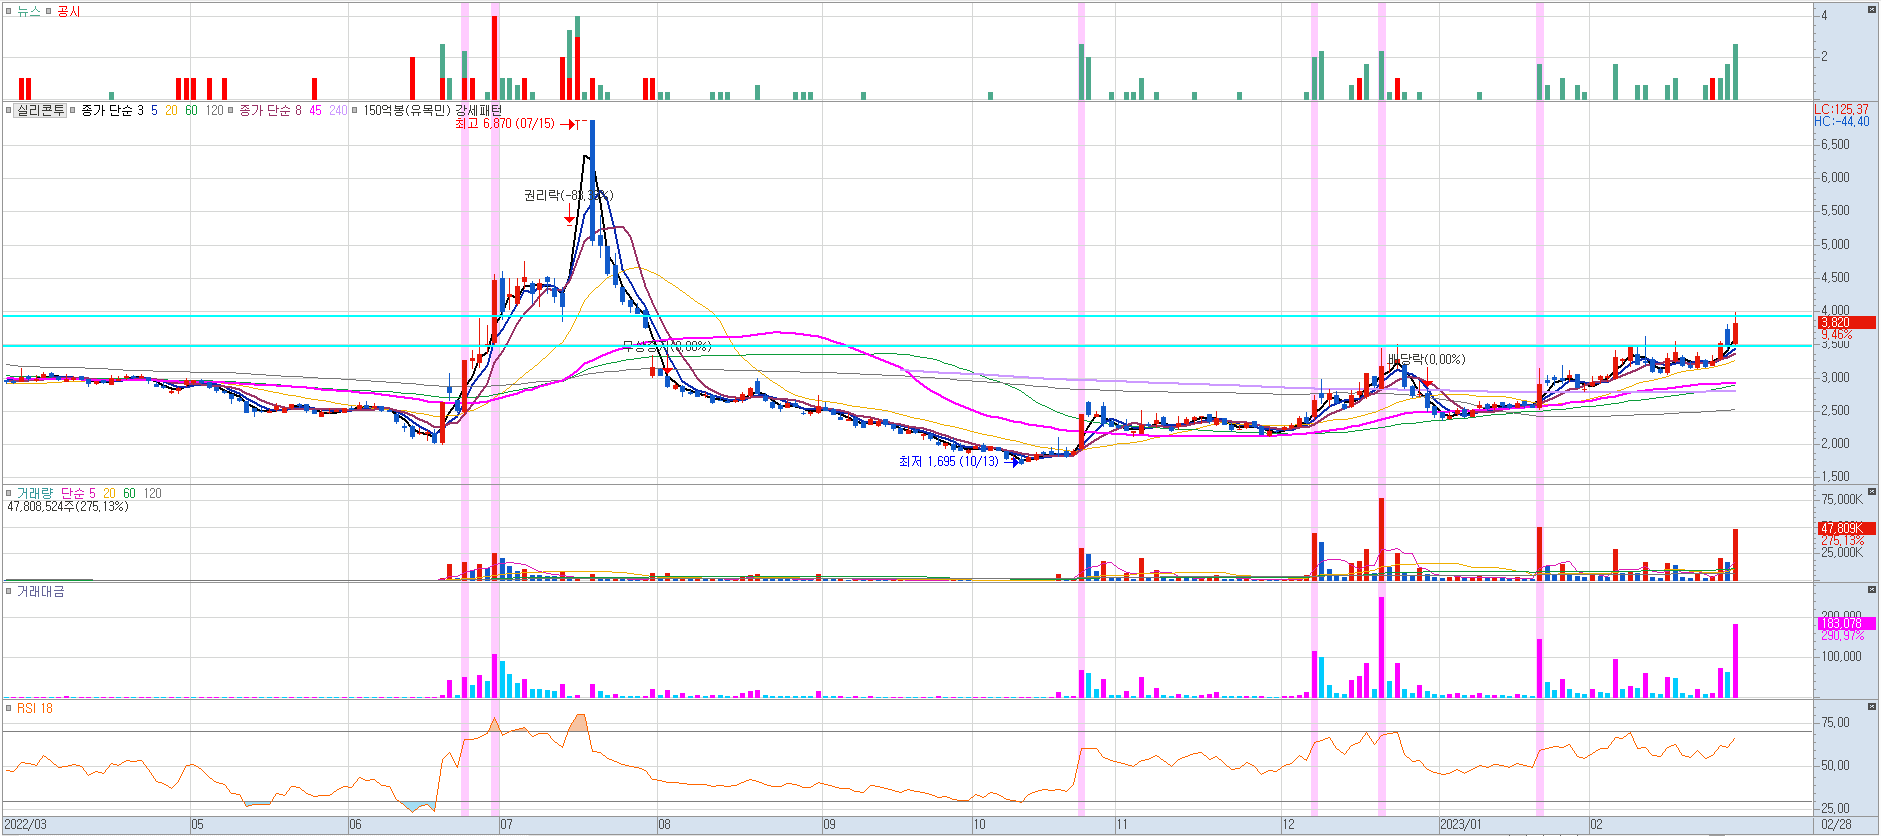Screen dimensions: 1881x836
Task: Click the square marker before 거래대금
Action: tap(9, 591)
